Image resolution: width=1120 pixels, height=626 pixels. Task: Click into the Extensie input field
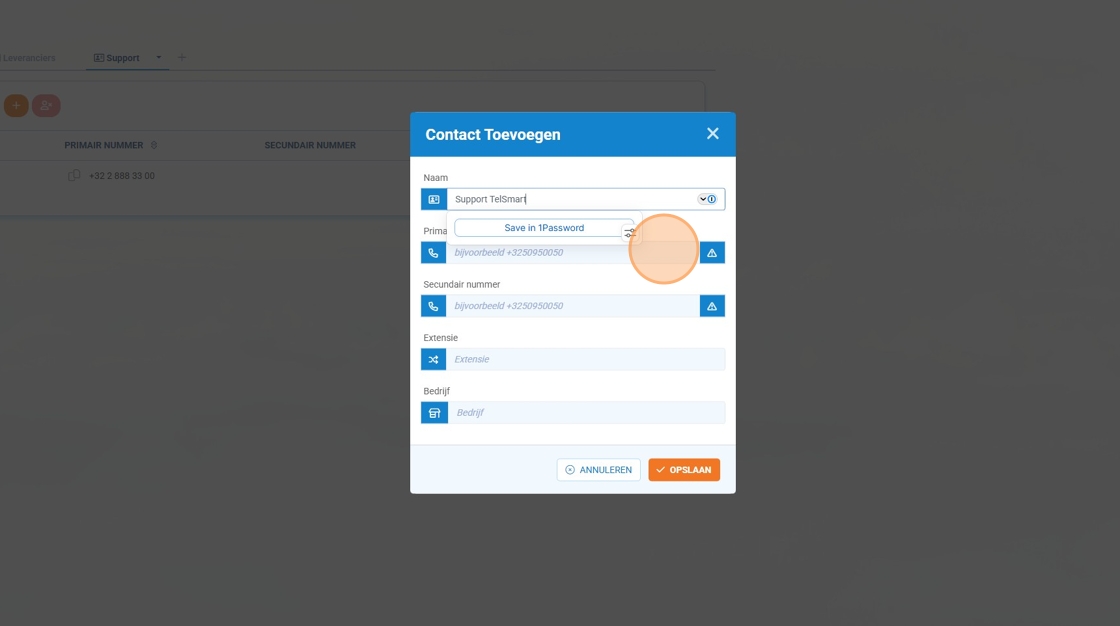(585, 359)
